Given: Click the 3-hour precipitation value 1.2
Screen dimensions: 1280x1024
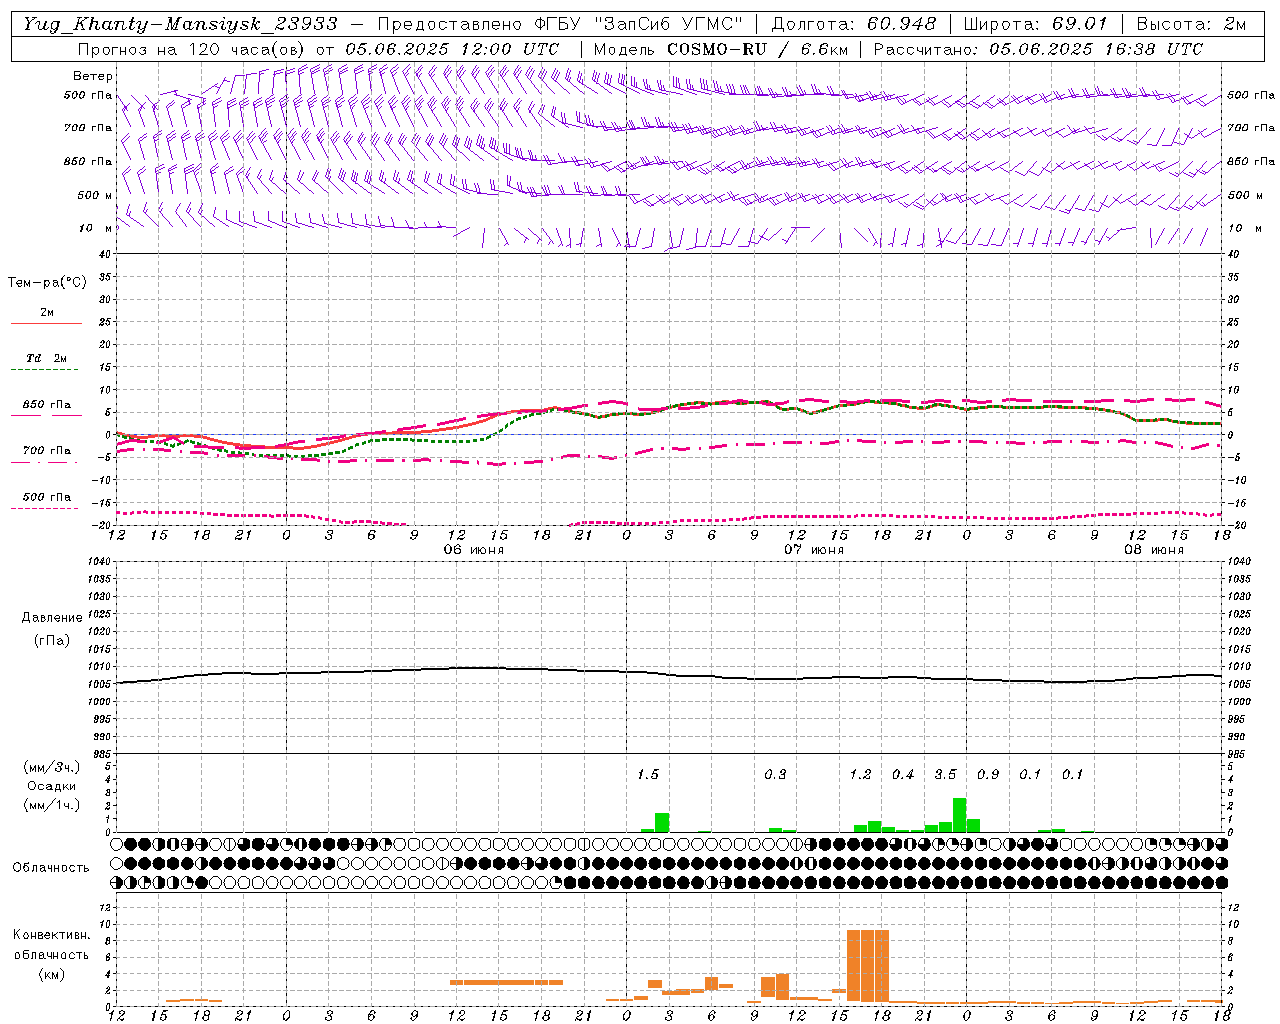Looking at the screenshot, I should (860, 775).
